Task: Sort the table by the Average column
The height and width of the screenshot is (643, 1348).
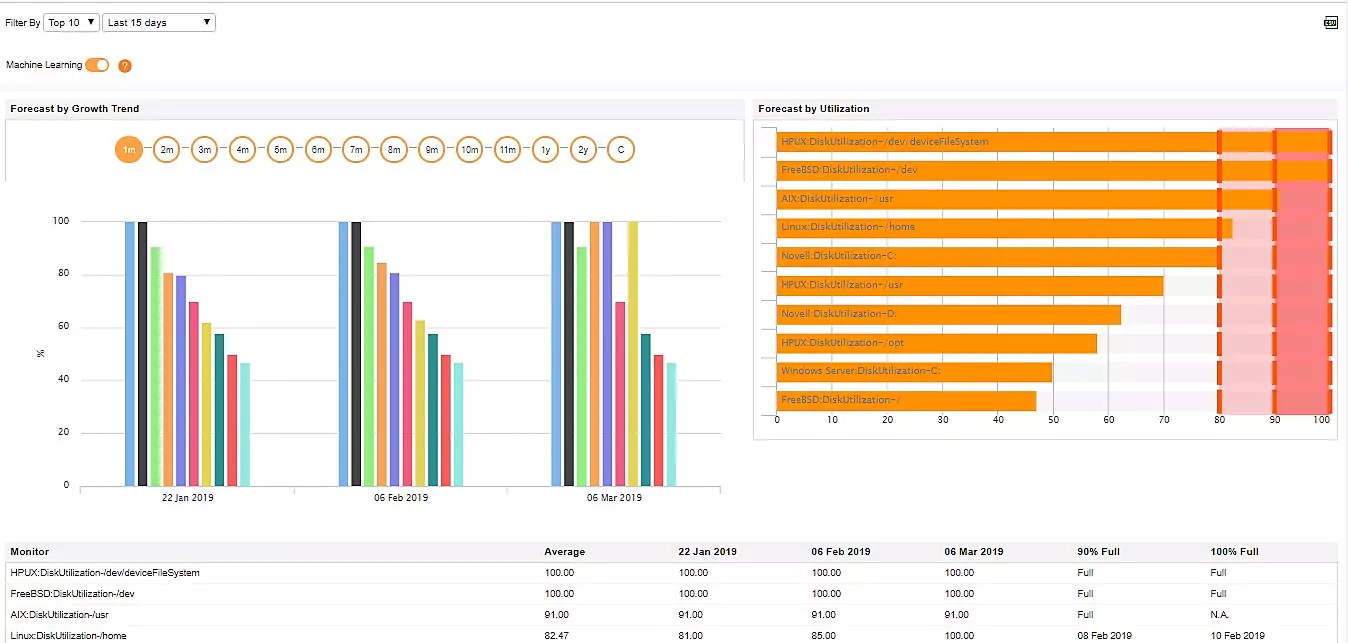Action: [x=564, y=551]
